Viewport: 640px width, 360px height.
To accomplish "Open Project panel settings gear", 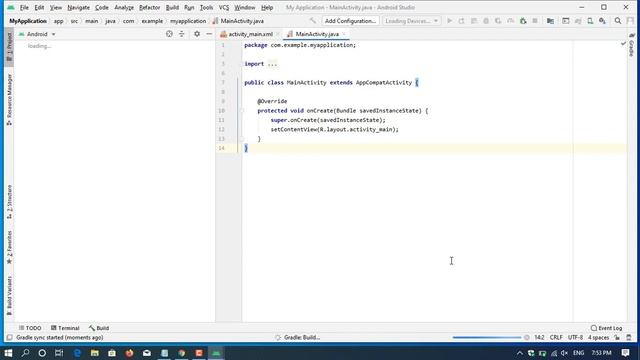I will (x=197, y=34).
